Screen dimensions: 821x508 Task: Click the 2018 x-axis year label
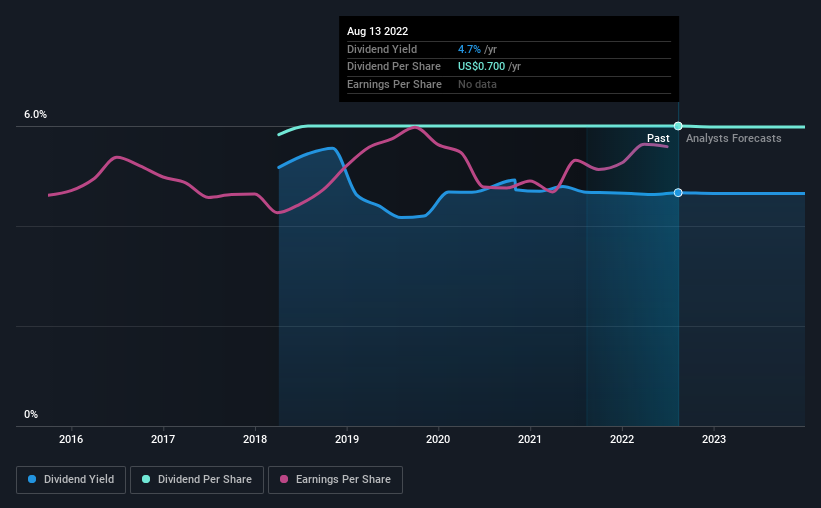click(x=255, y=439)
